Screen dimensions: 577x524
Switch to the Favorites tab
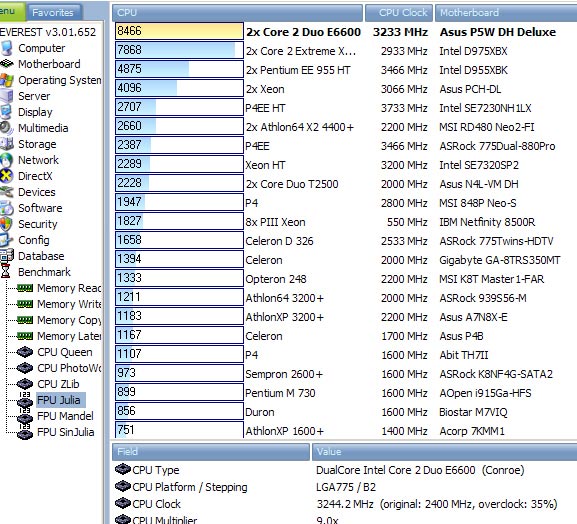(53, 13)
